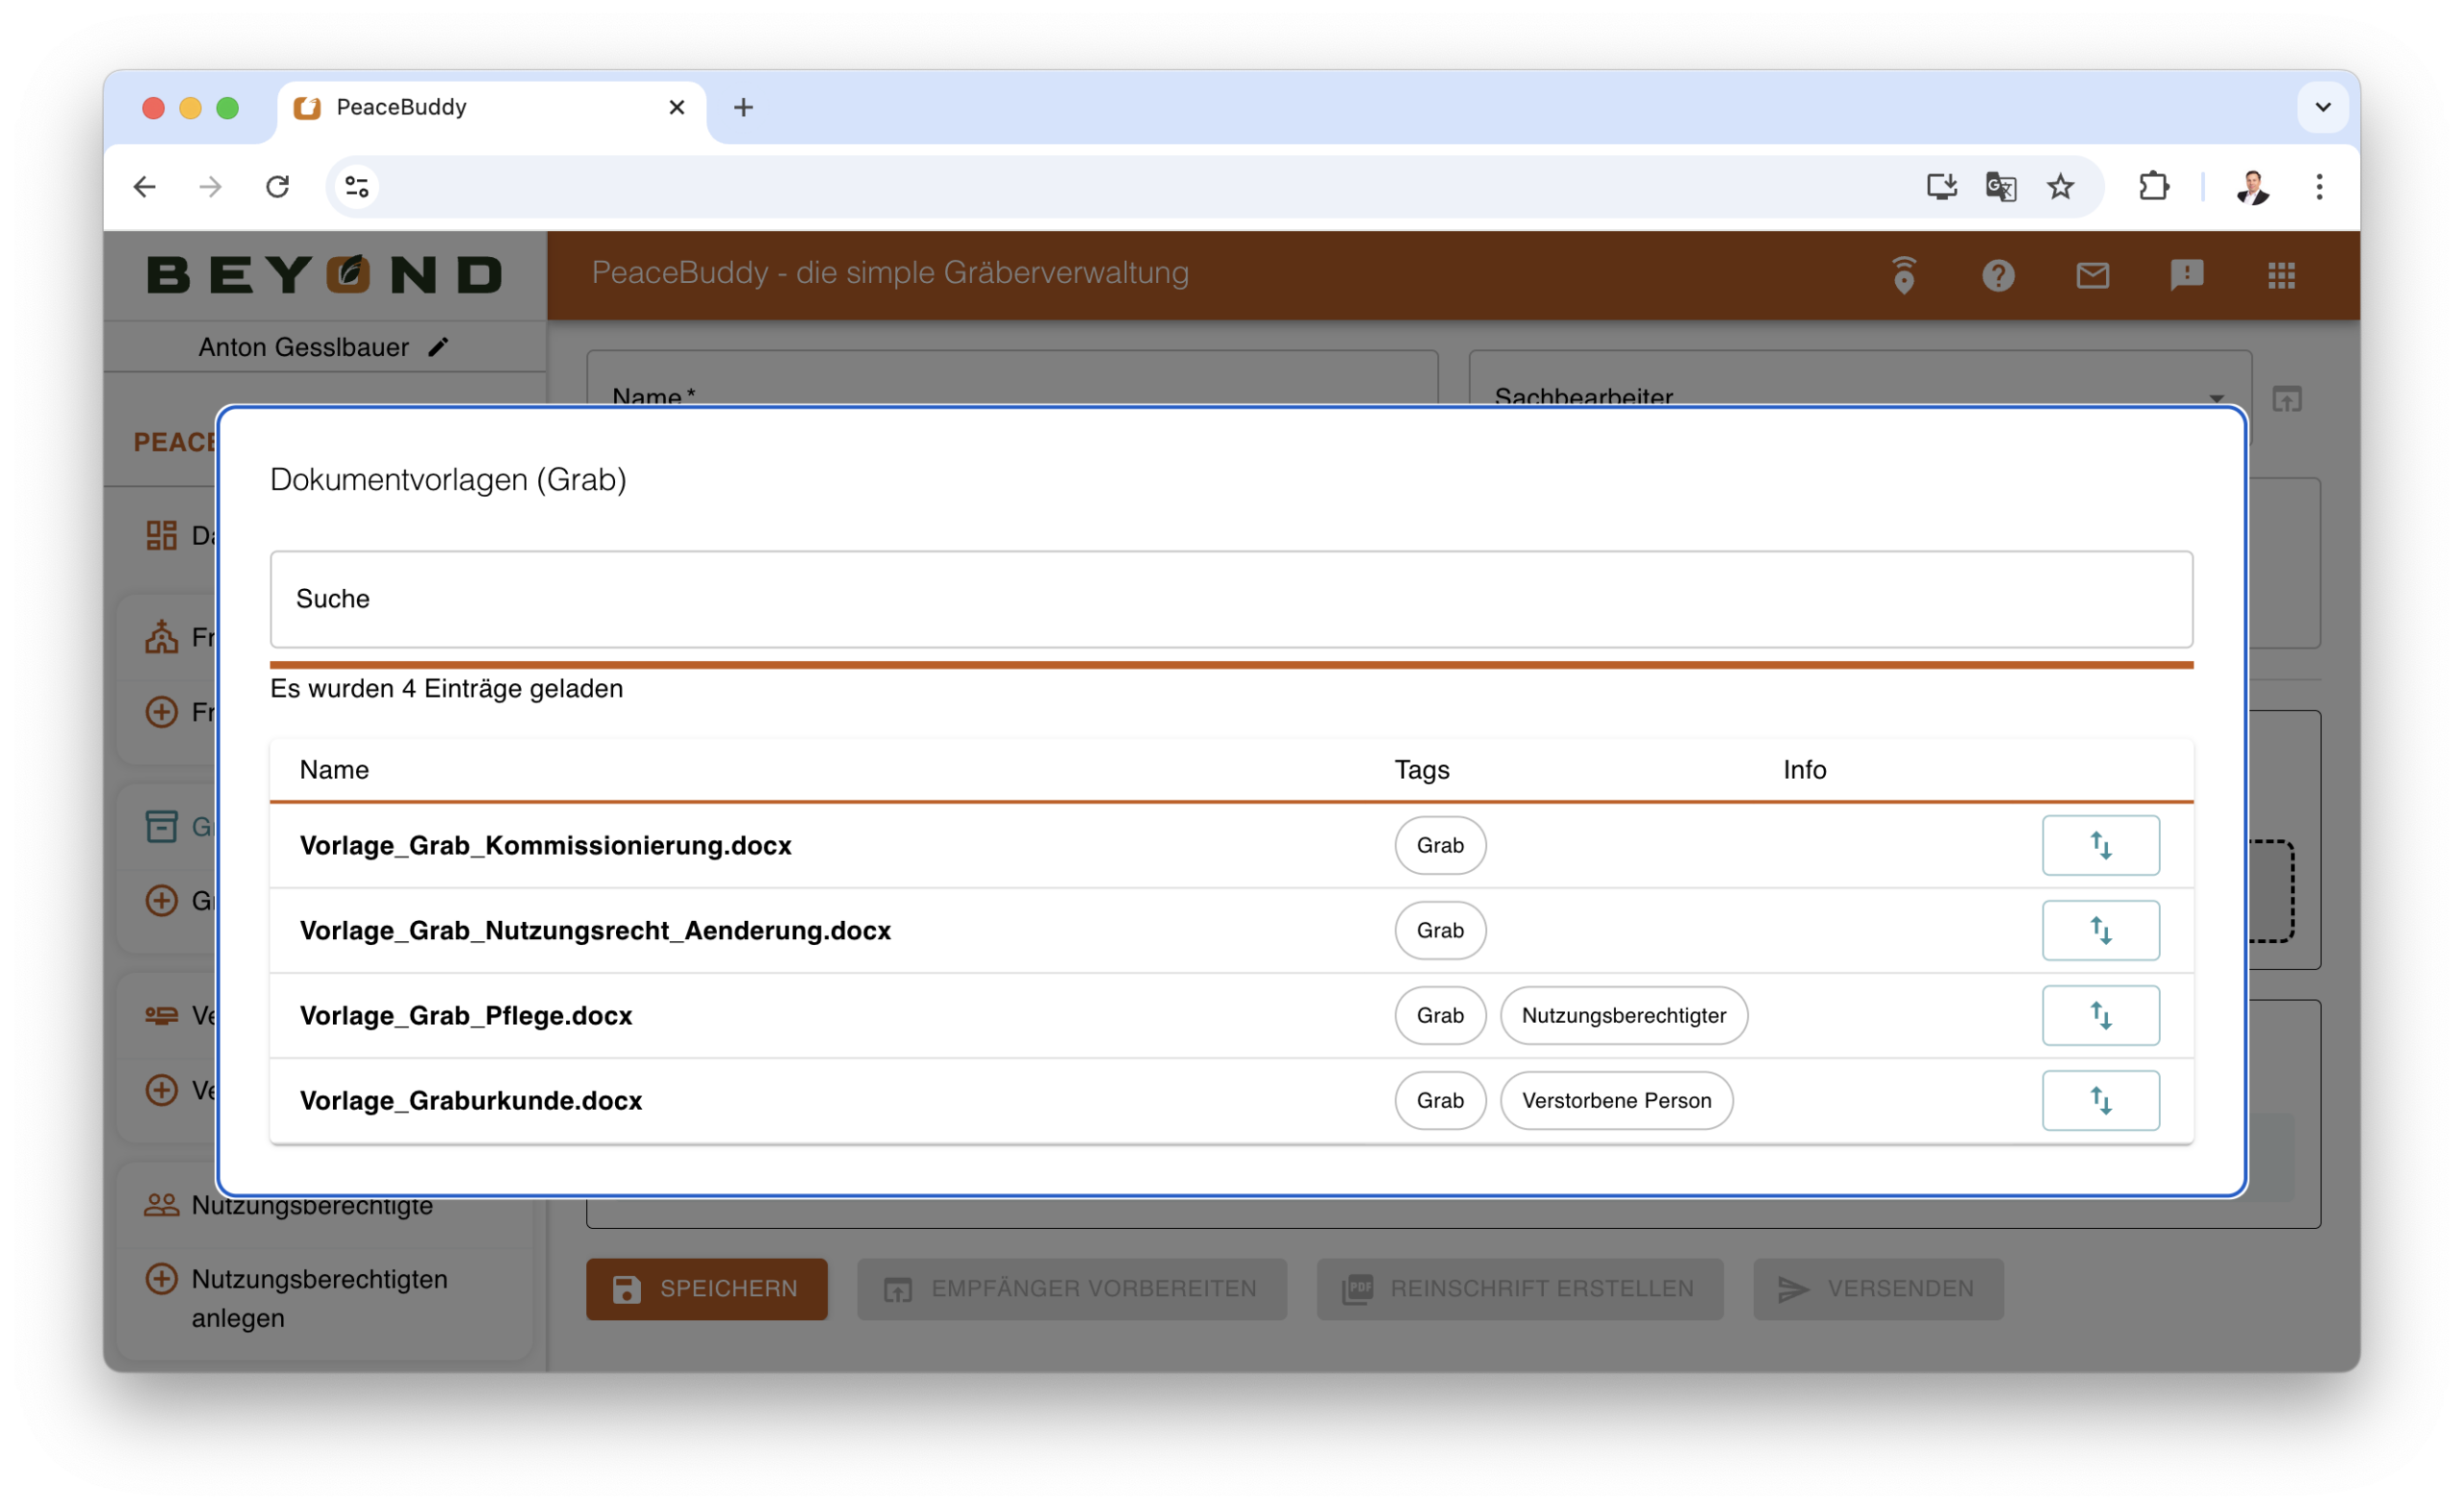Open Chrome three-dot menu
Screen dimensions: 2464x1509
tap(2319, 187)
